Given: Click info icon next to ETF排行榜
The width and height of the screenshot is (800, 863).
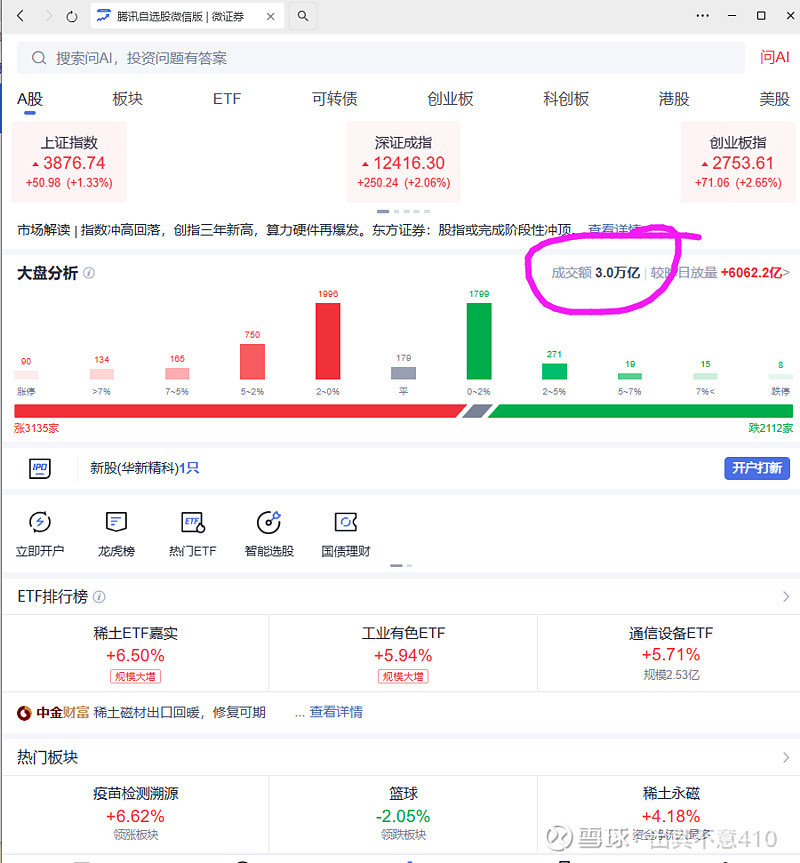Looking at the screenshot, I should [99, 597].
